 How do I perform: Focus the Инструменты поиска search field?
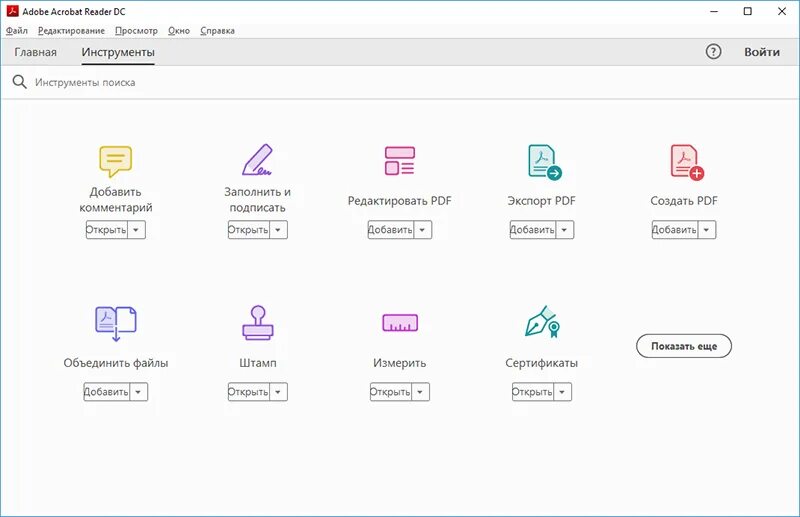pyautogui.click(x=400, y=82)
